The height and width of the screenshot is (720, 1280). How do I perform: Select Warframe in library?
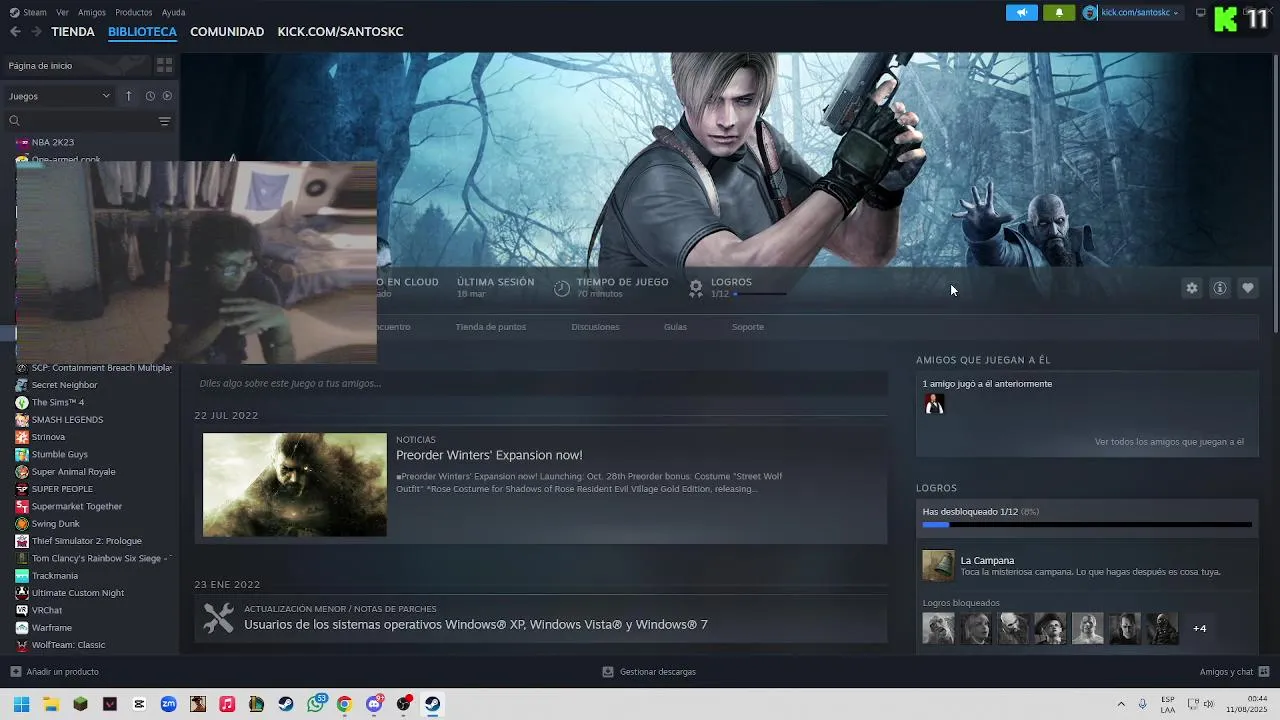point(52,628)
